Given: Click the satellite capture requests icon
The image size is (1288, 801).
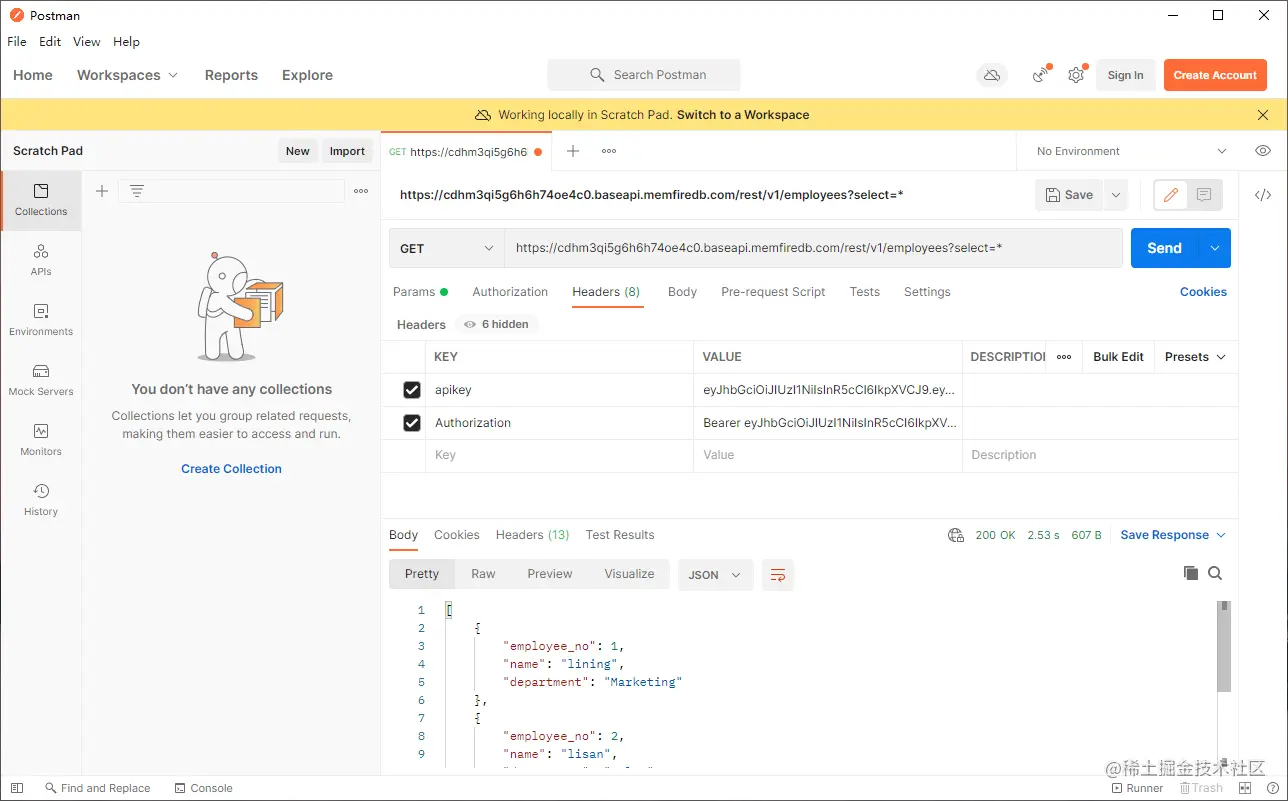Looking at the screenshot, I should pos(1042,75).
